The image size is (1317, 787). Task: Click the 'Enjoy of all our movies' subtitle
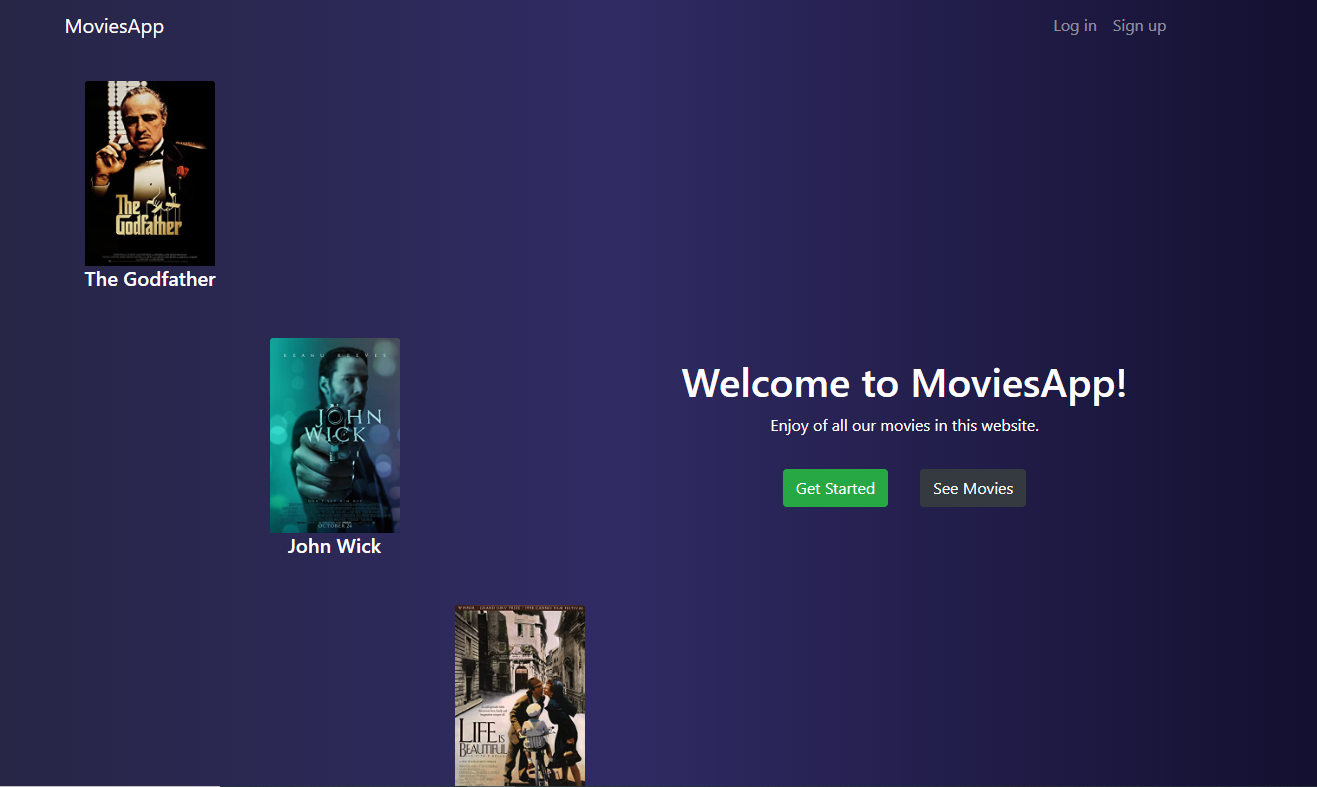pyautogui.click(x=905, y=426)
